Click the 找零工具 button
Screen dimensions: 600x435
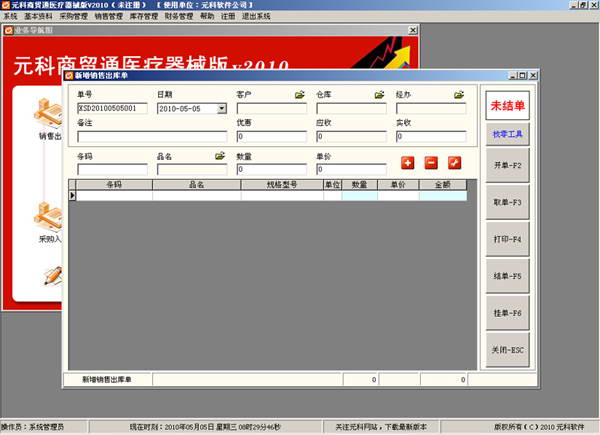(x=507, y=134)
